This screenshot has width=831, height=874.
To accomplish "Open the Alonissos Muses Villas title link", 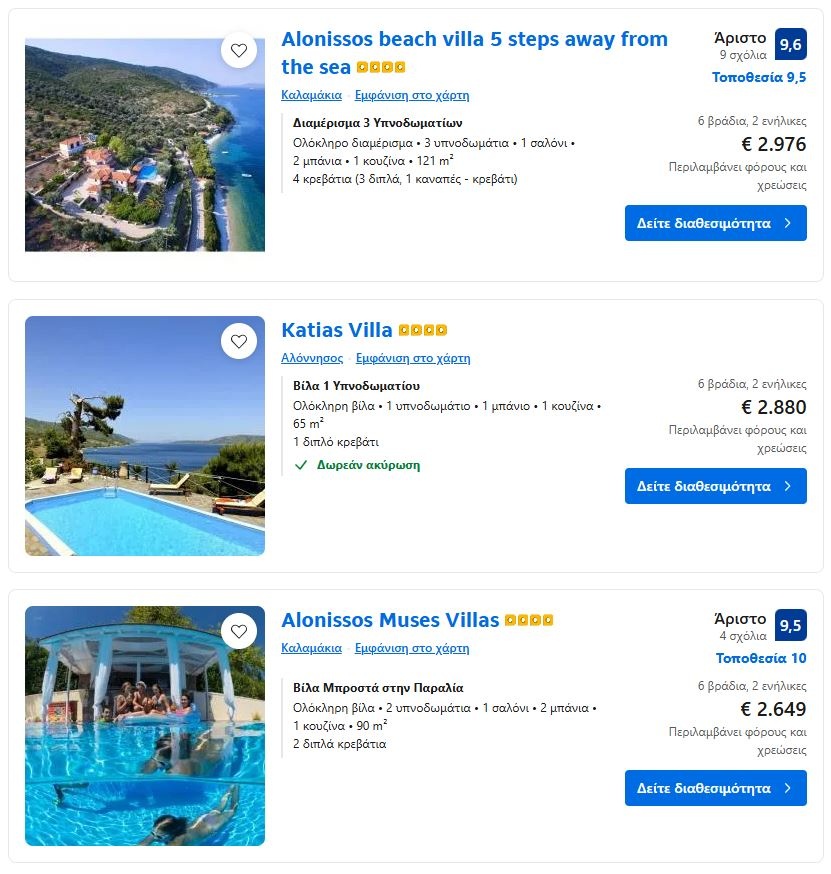I will [390, 620].
